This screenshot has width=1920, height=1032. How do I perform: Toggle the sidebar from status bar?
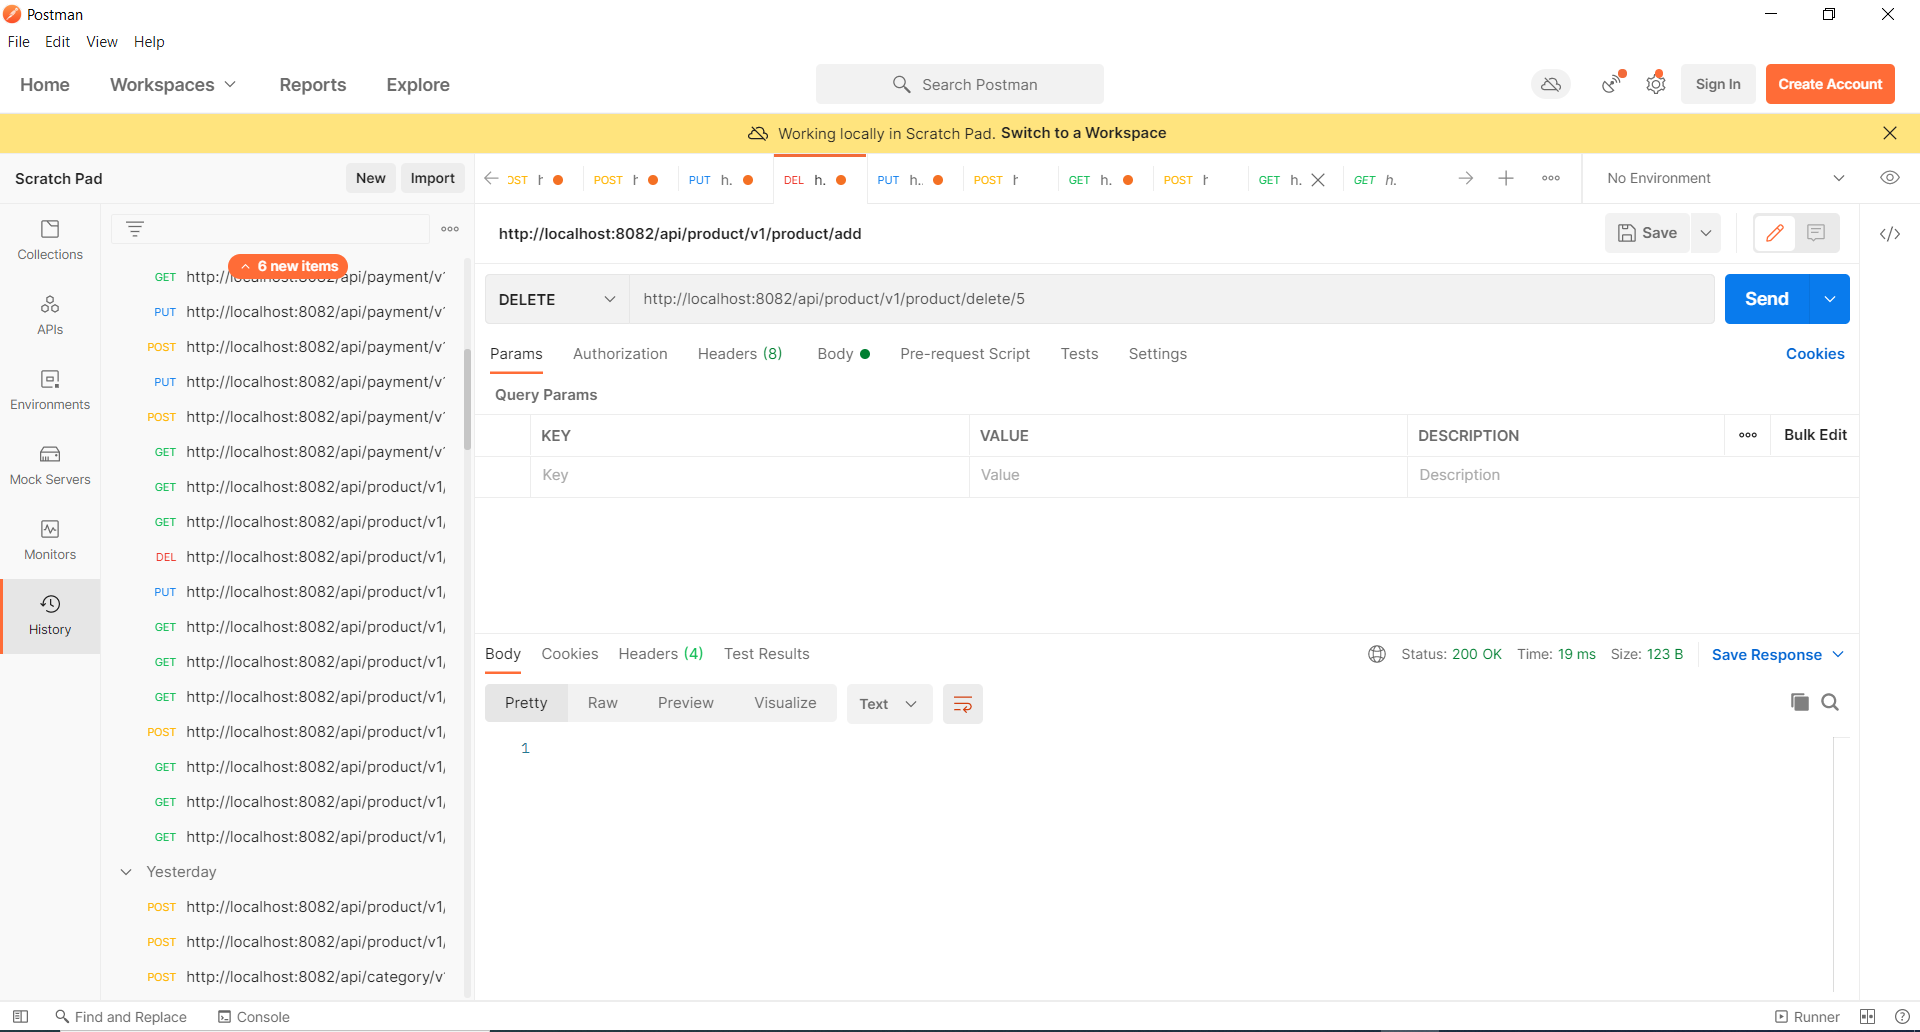20,1016
